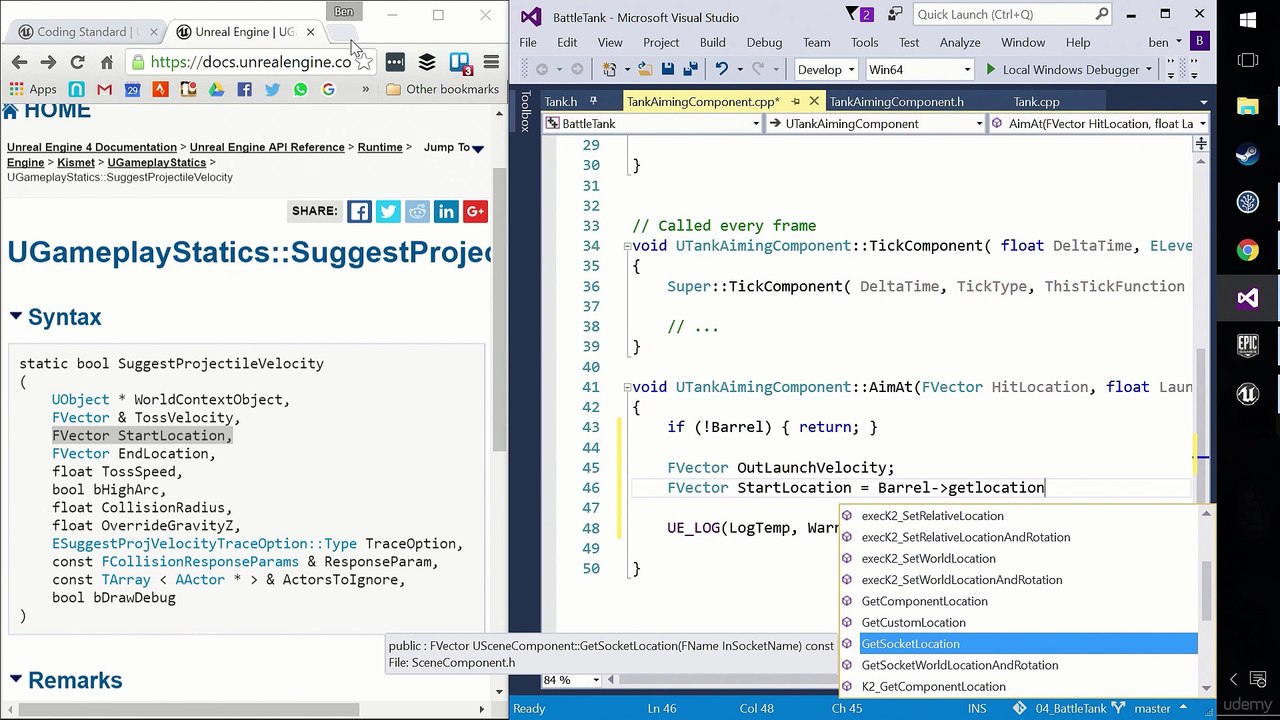This screenshot has width=1280, height=720.
Task: Follow the UGameplayStatics breadcrumb link
Action: [x=156, y=162]
